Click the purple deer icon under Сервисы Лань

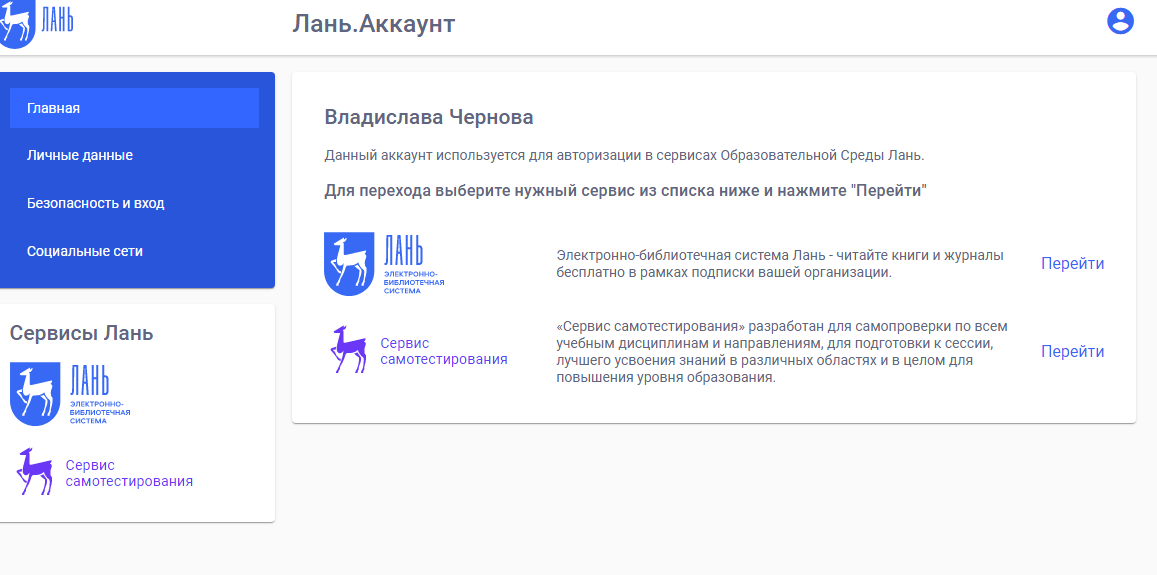tap(34, 472)
